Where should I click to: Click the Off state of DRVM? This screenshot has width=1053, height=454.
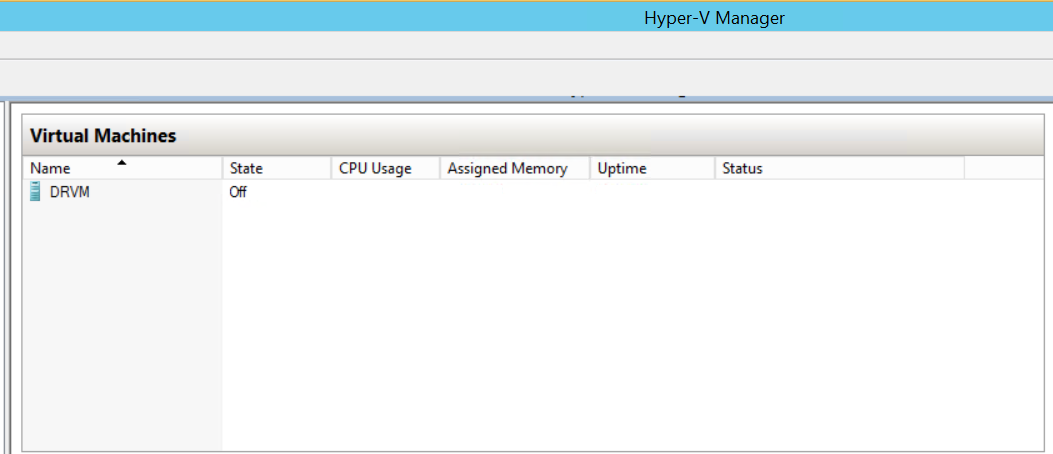coord(238,192)
